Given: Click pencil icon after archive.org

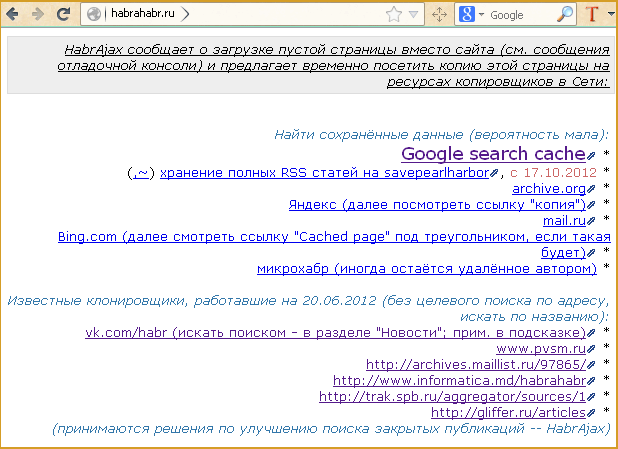Looking at the screenshot, I should pos(590,189).
